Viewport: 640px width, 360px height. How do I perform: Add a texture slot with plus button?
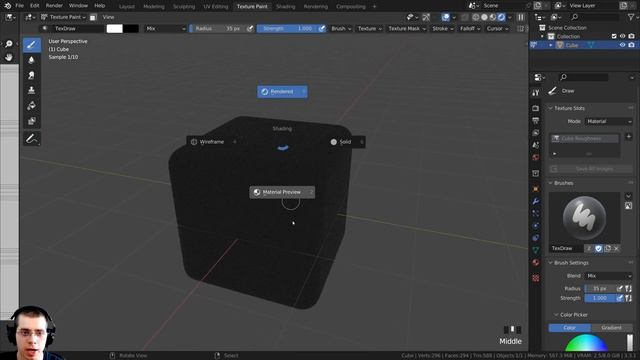[629, 136]
